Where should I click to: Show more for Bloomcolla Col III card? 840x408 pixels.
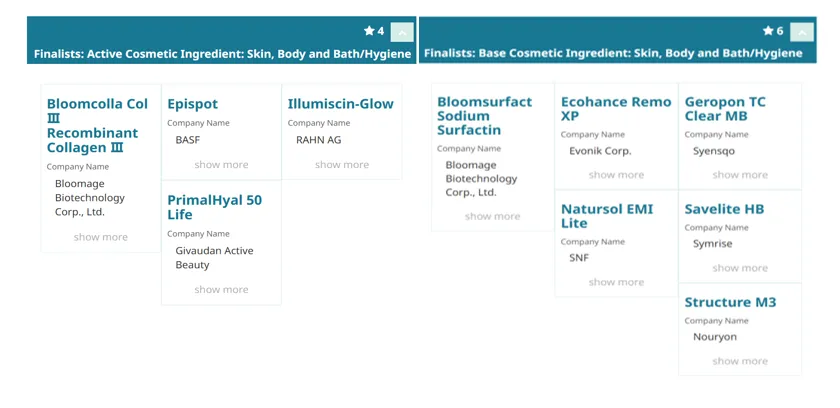tap(100, 238)
